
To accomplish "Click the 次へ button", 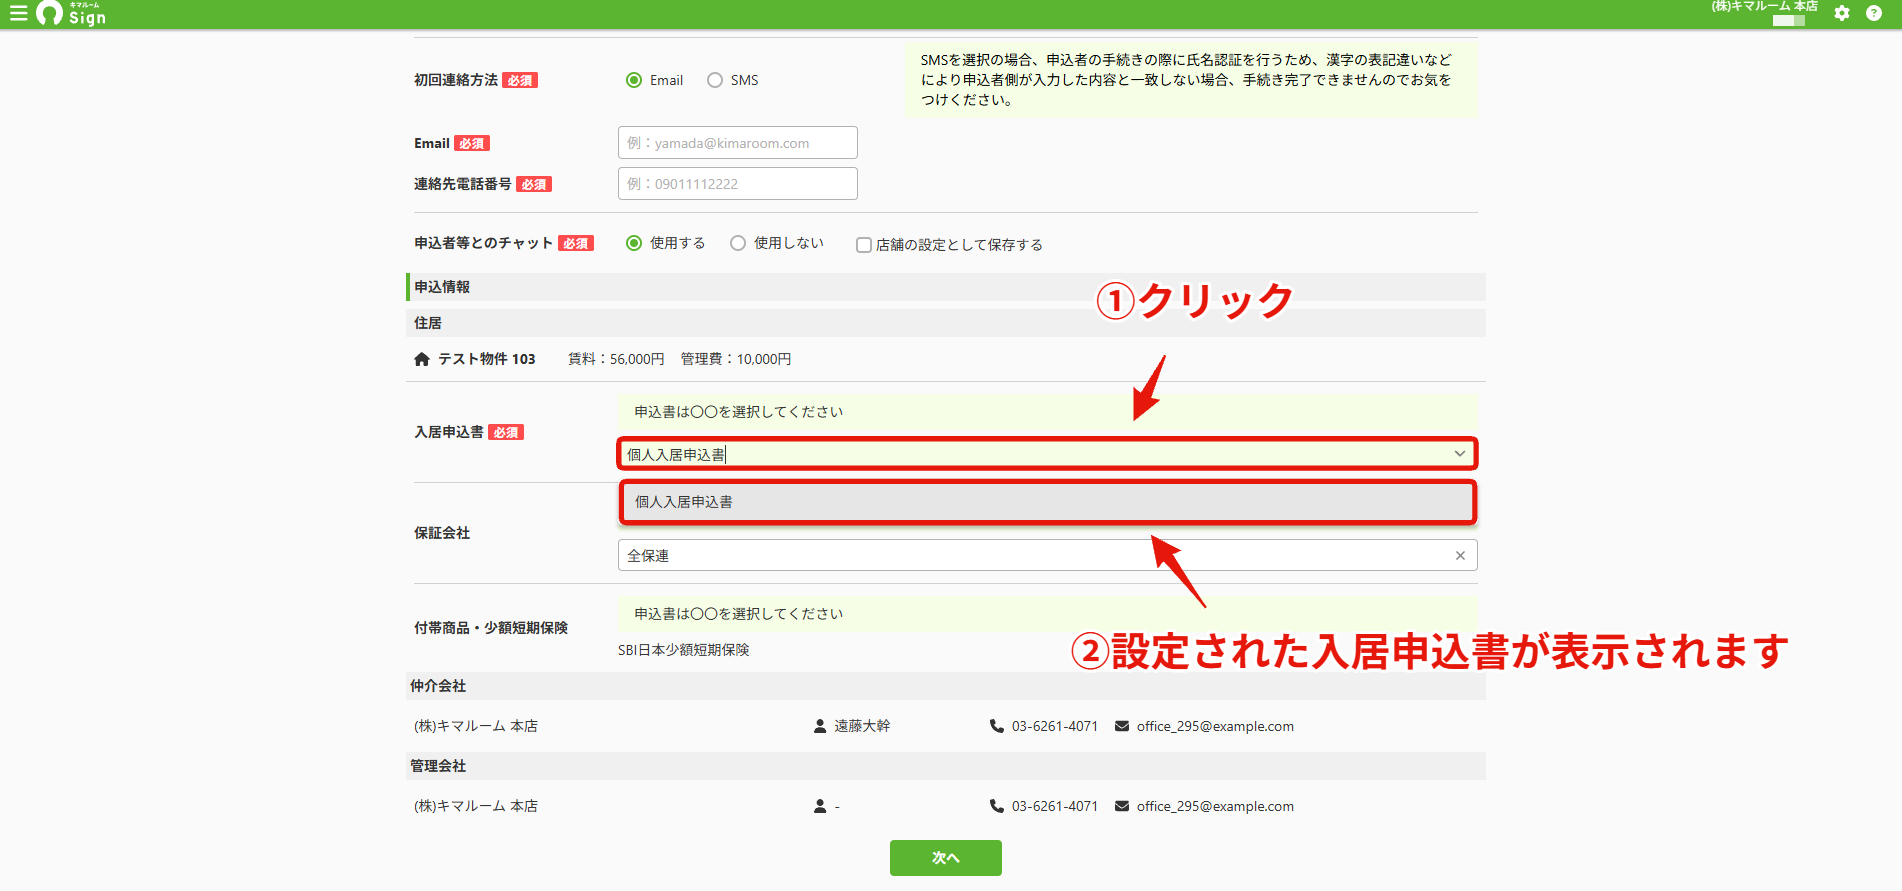I will click(x=946, y=858).
